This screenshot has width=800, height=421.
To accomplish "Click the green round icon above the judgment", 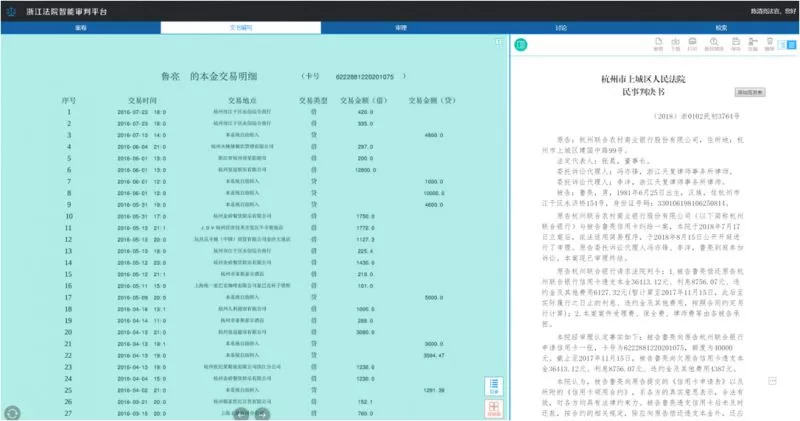I will pos(520,45).
